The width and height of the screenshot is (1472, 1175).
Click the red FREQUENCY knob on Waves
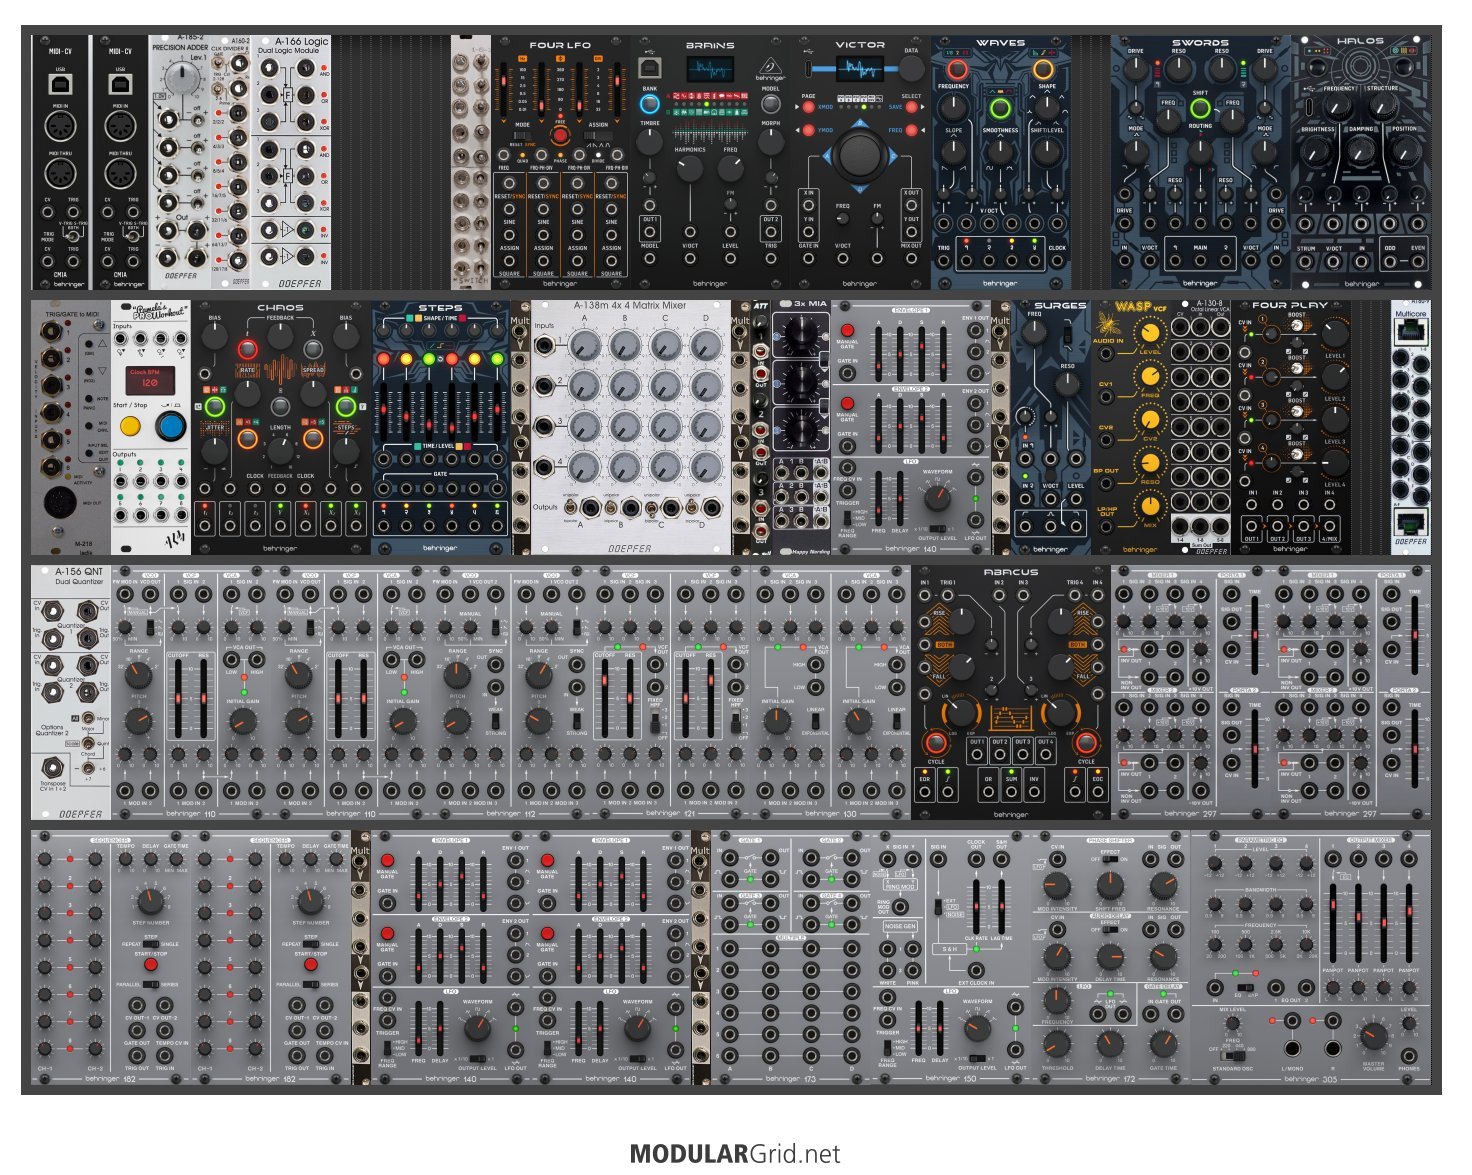coord(957,70)
